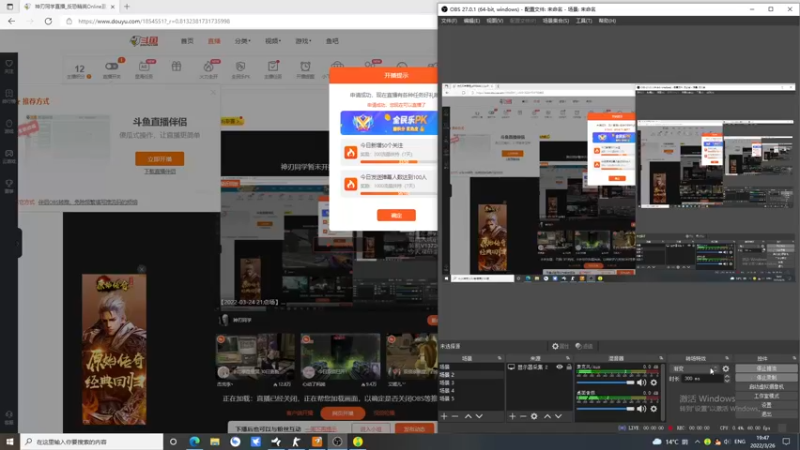Open OBS 设置 settings button

pos(766,405)
